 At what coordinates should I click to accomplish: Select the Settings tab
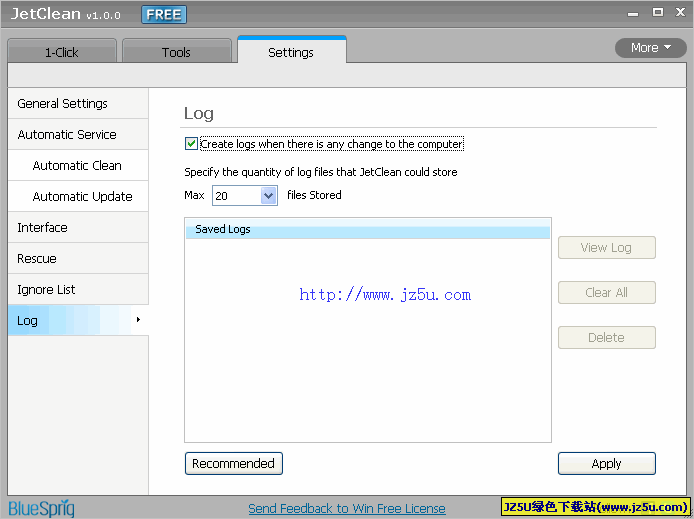point(291,50)
